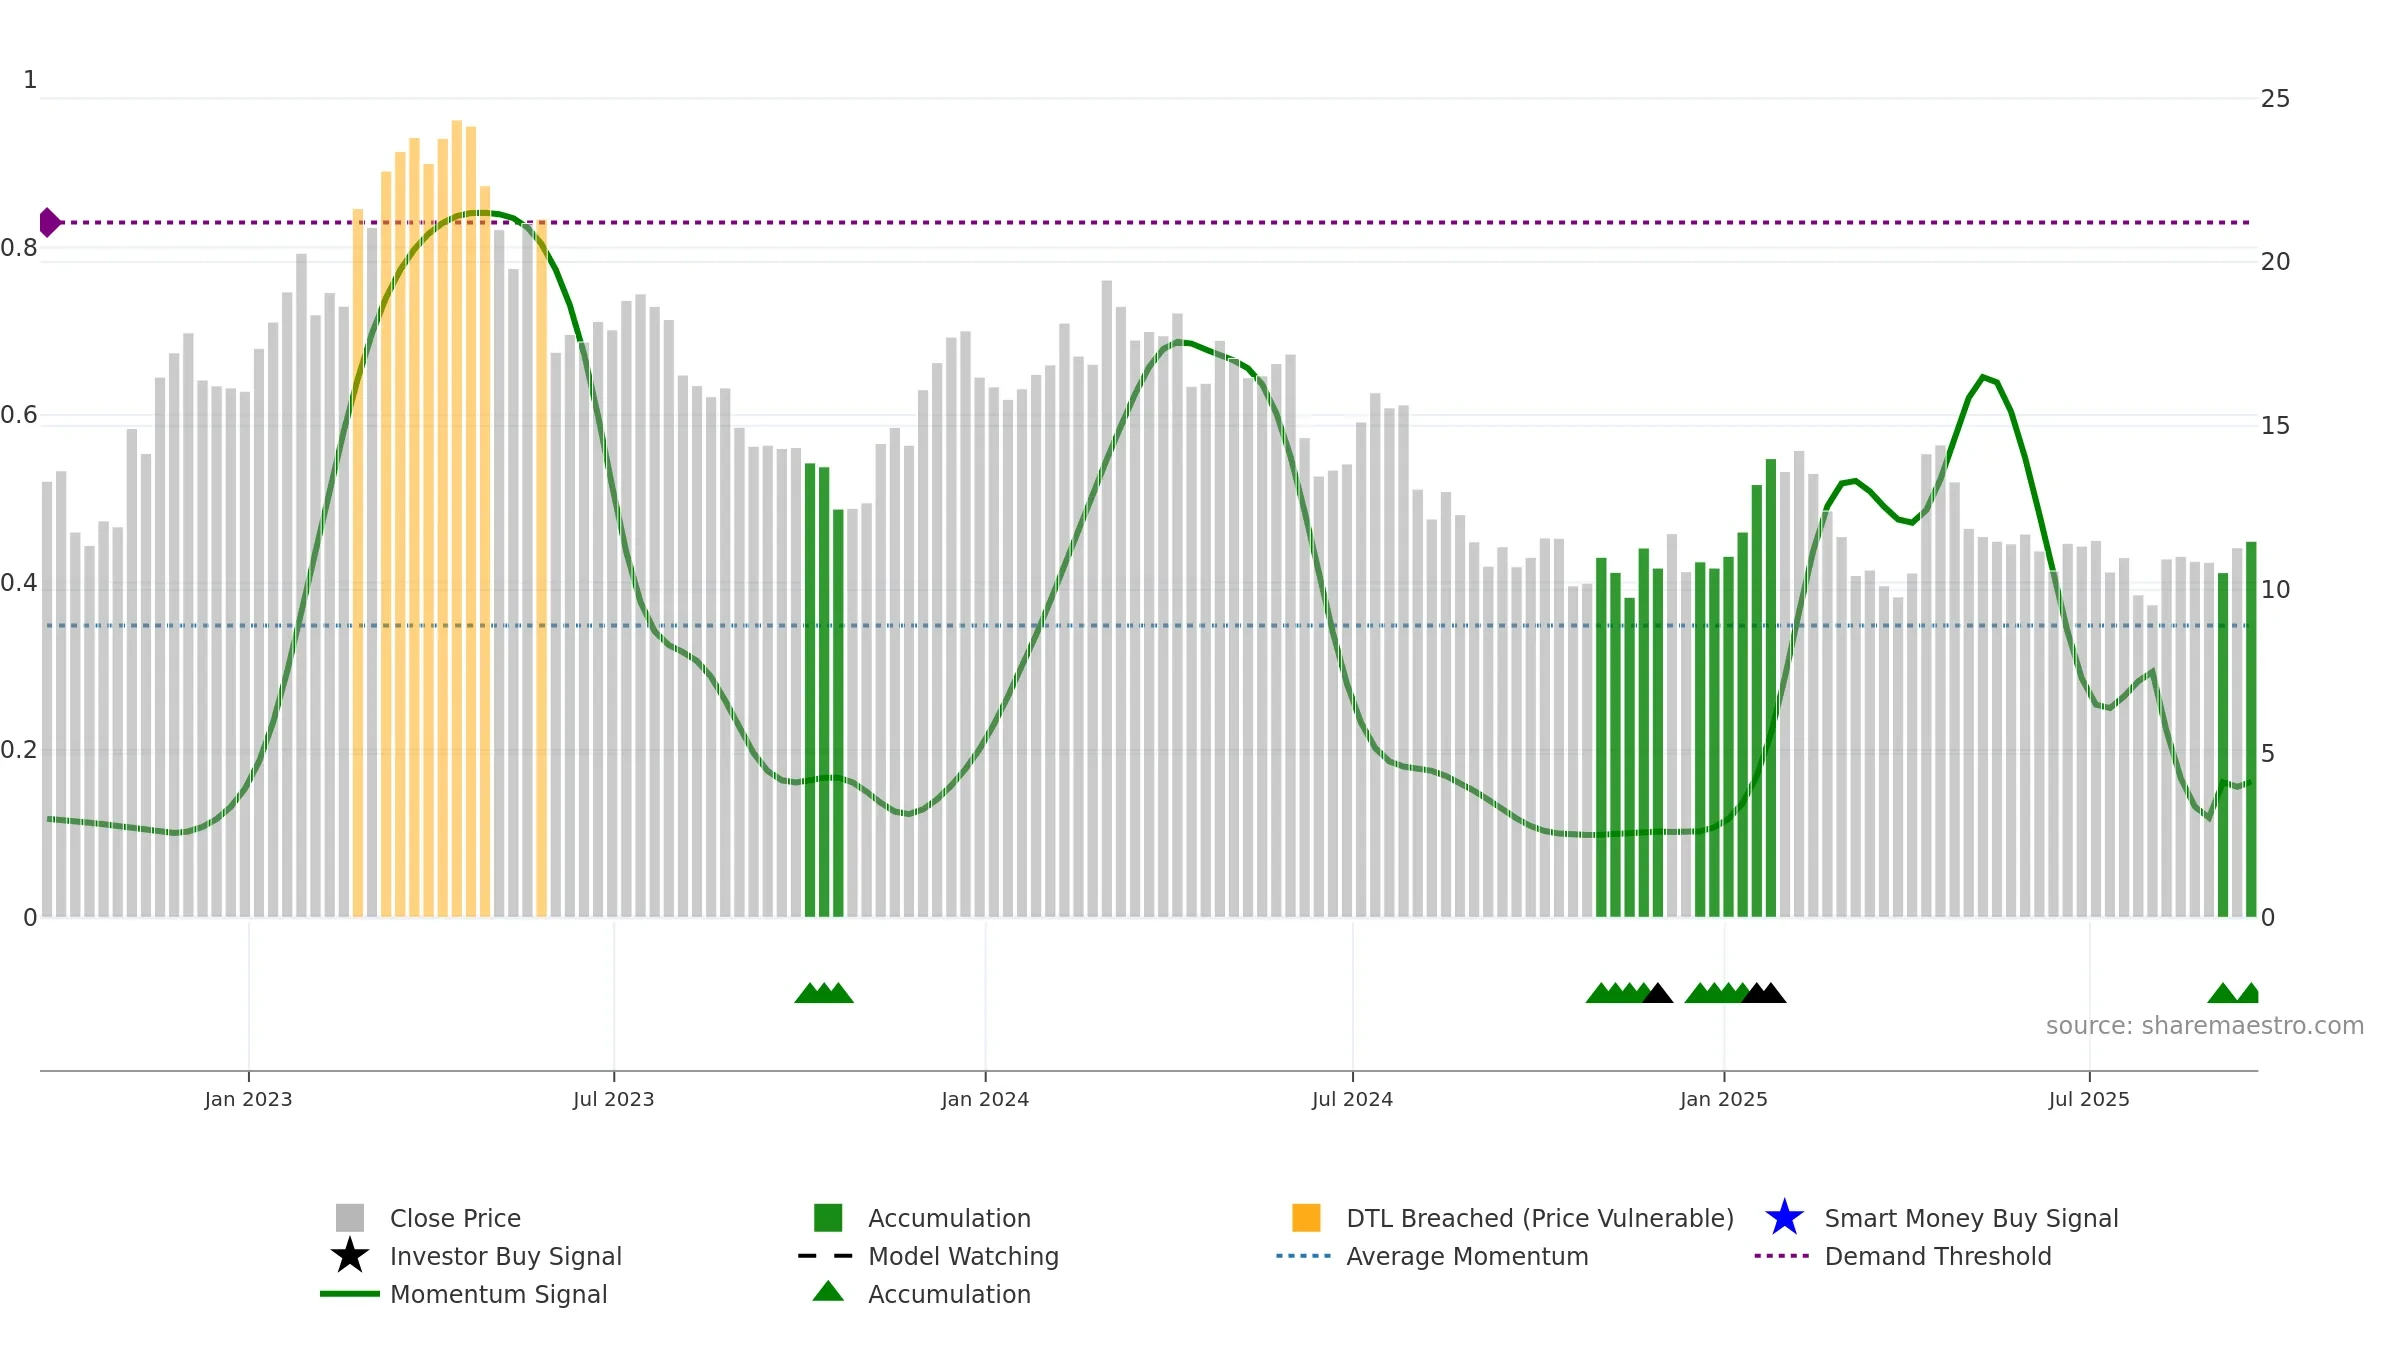Click the green Accumulation legend square
The height and width of the screenshot is (1350, 2400).
828,1218
